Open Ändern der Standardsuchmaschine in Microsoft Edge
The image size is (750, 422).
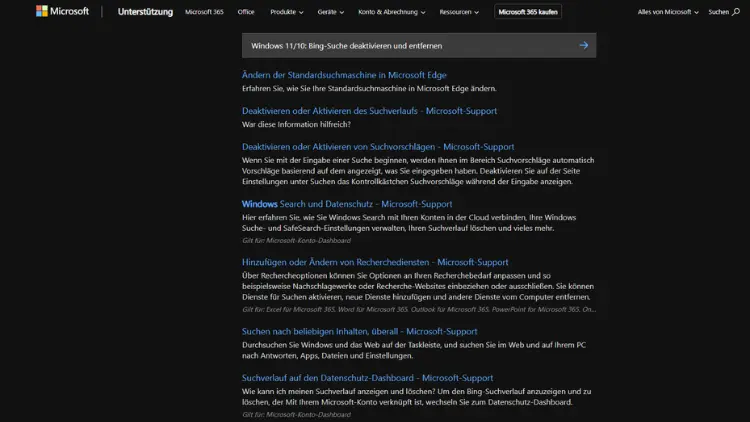[x=344, y=75]
